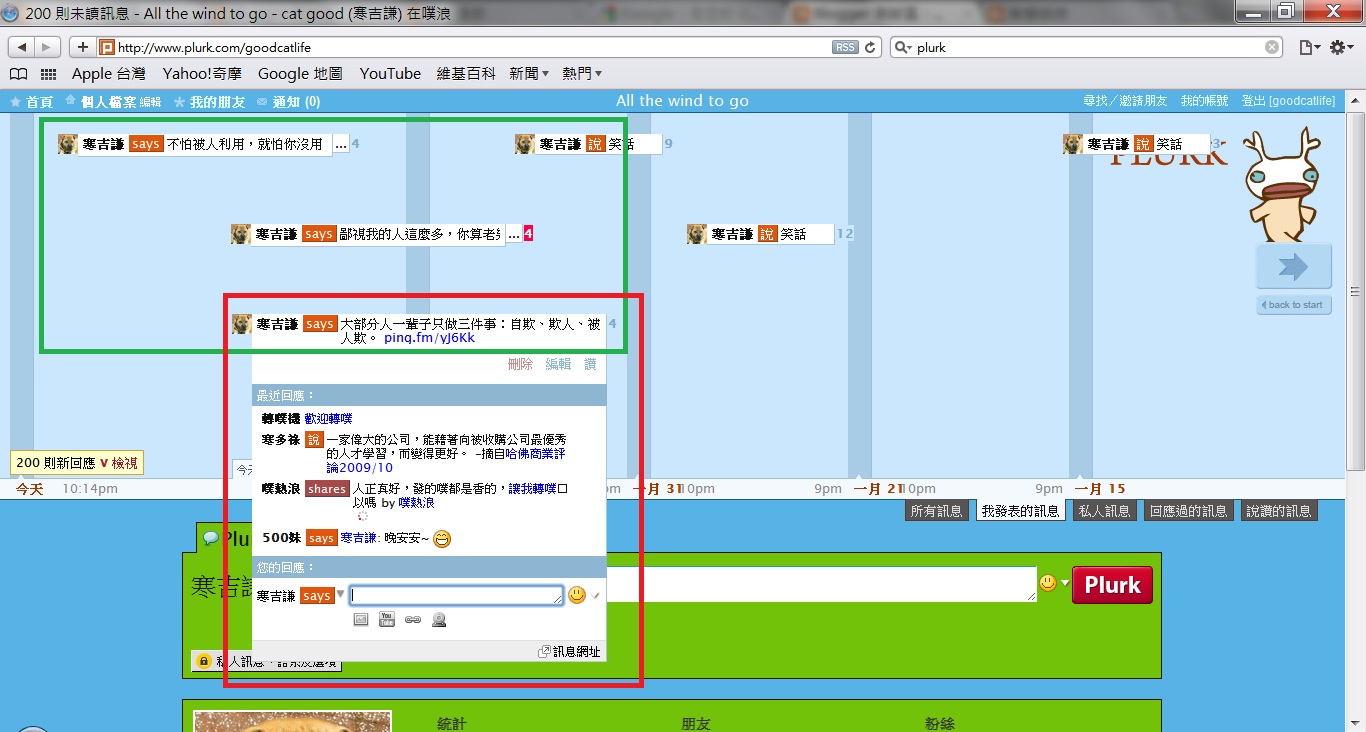Open the 哈佛商業評論2009/10 link

click(x=447, y=460)
